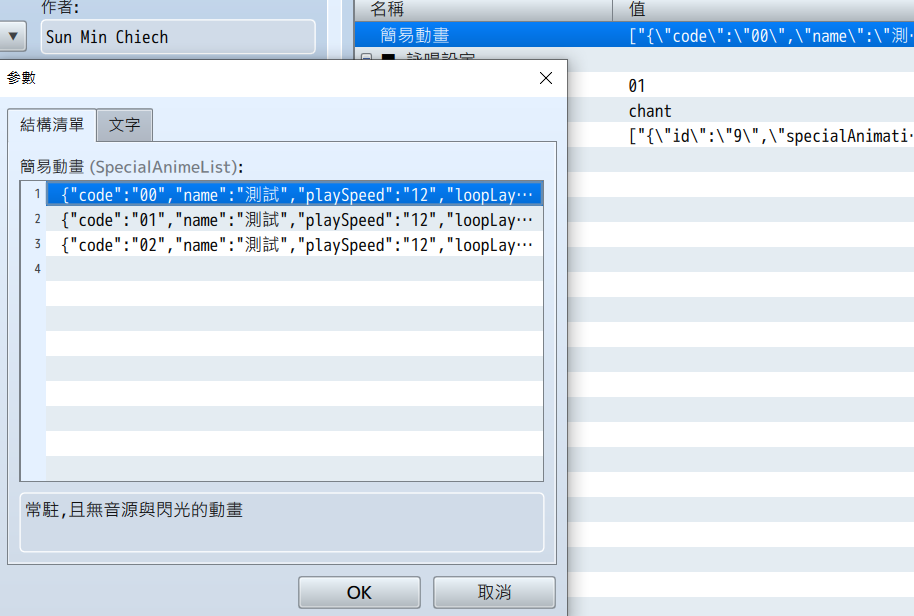The height and width of the screenshot is (616, 914).
Task: Edit the author field Sun Min Chiech
Action: click(x=178, y=37)
